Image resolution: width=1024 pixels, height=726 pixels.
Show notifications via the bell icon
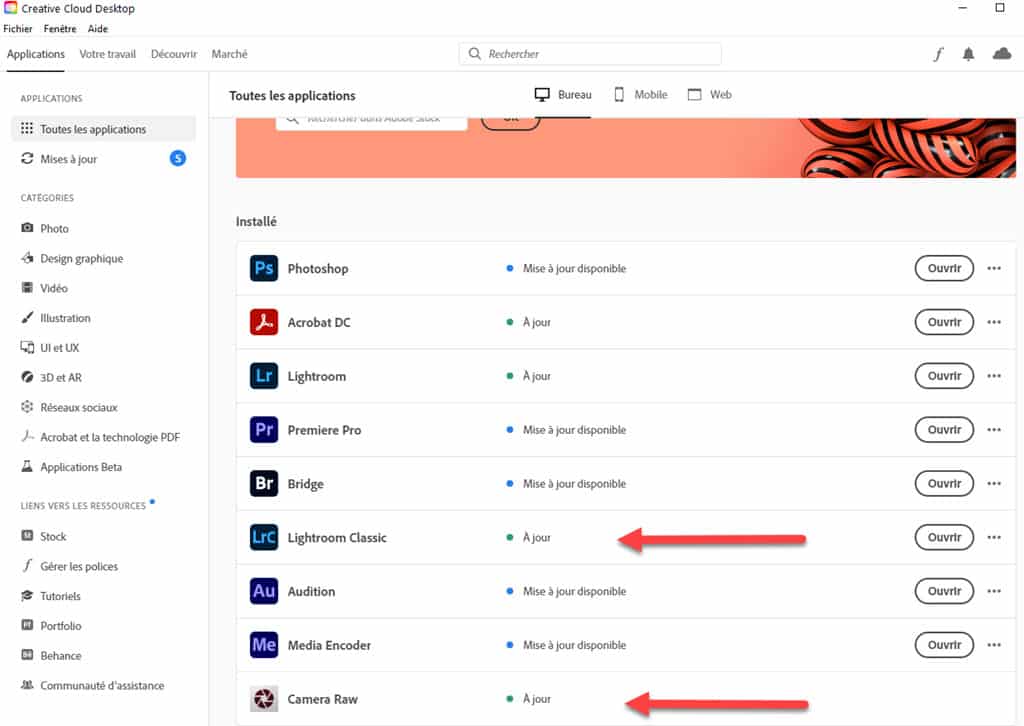click(x=968, y=54)
